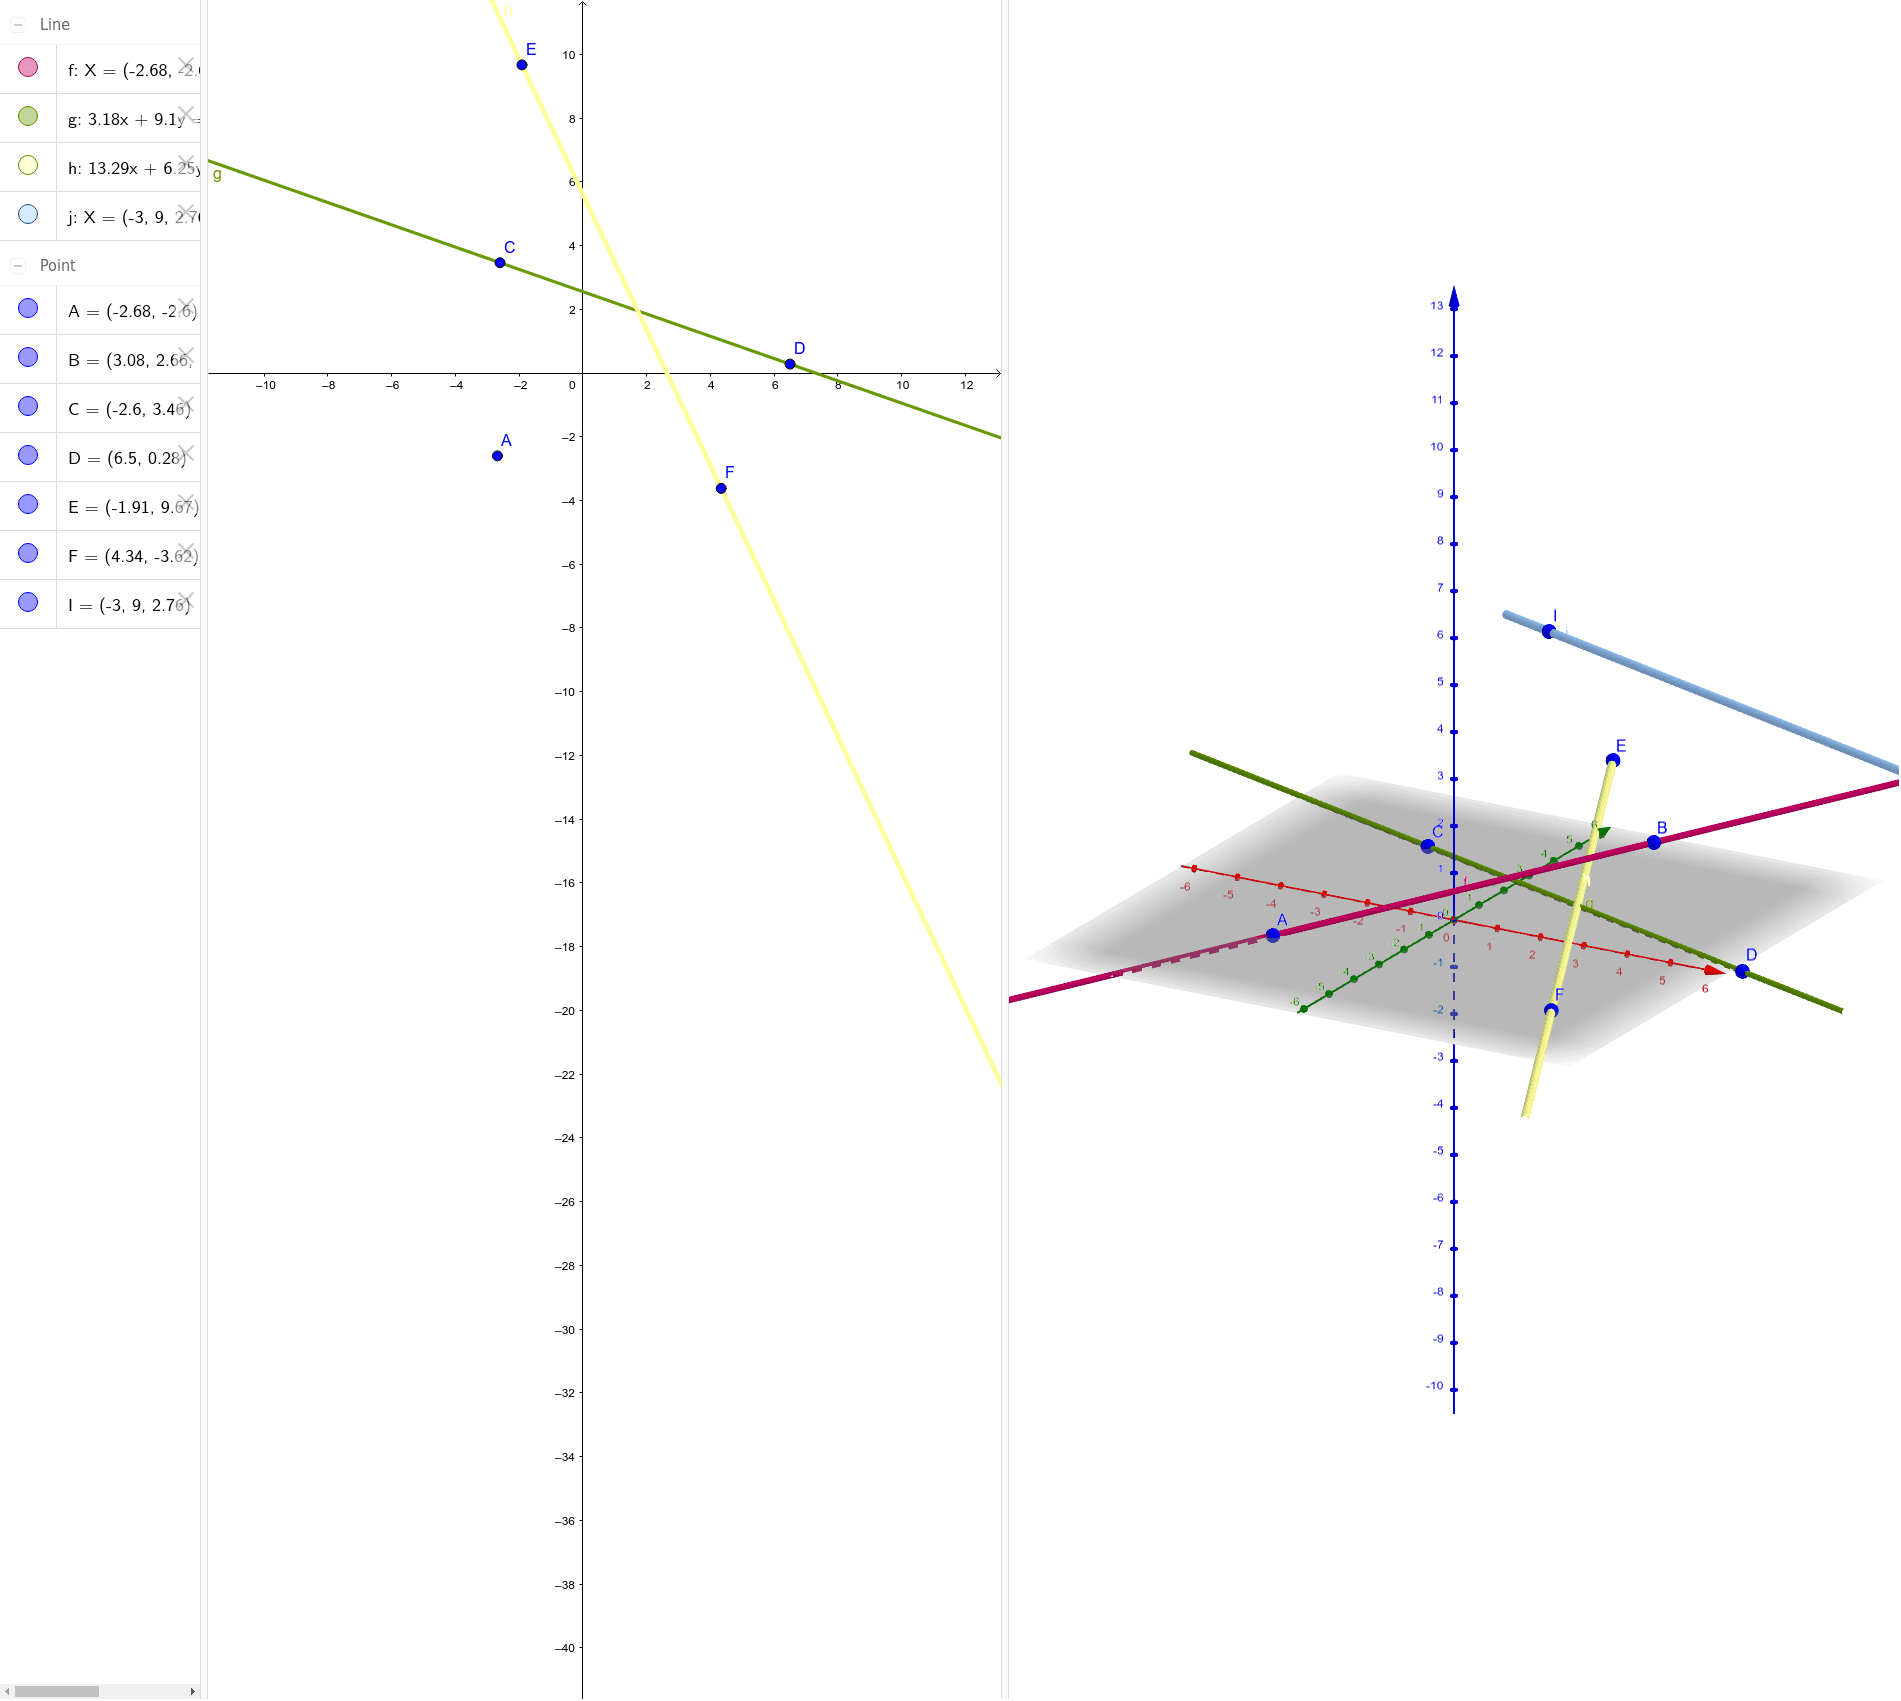Image resolution: width=1901 pixels, height=1701 pixels.
Task: Delete line h with its X icon
Action: (x=186, y=163)
